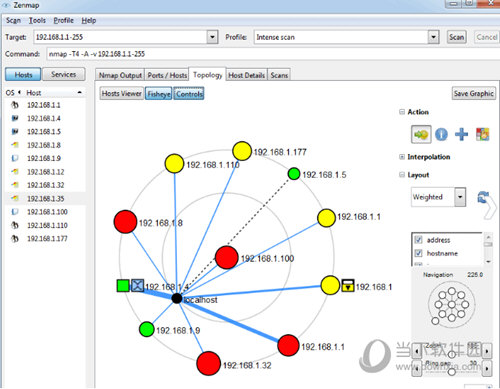Switch to the Nmap Output tab
The image size is (500, 389).
pyautogui.click(x=120, y=75)
